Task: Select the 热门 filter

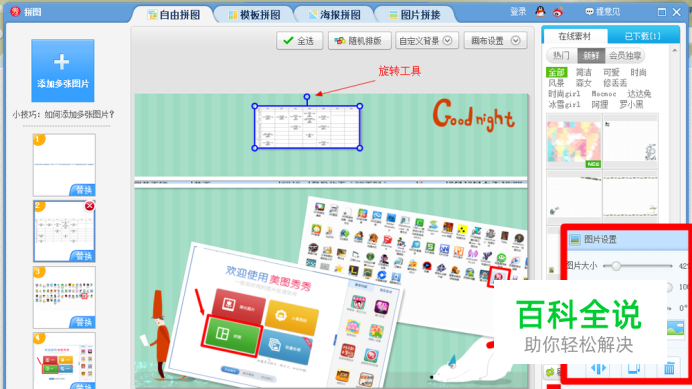Action: (561, 56)
